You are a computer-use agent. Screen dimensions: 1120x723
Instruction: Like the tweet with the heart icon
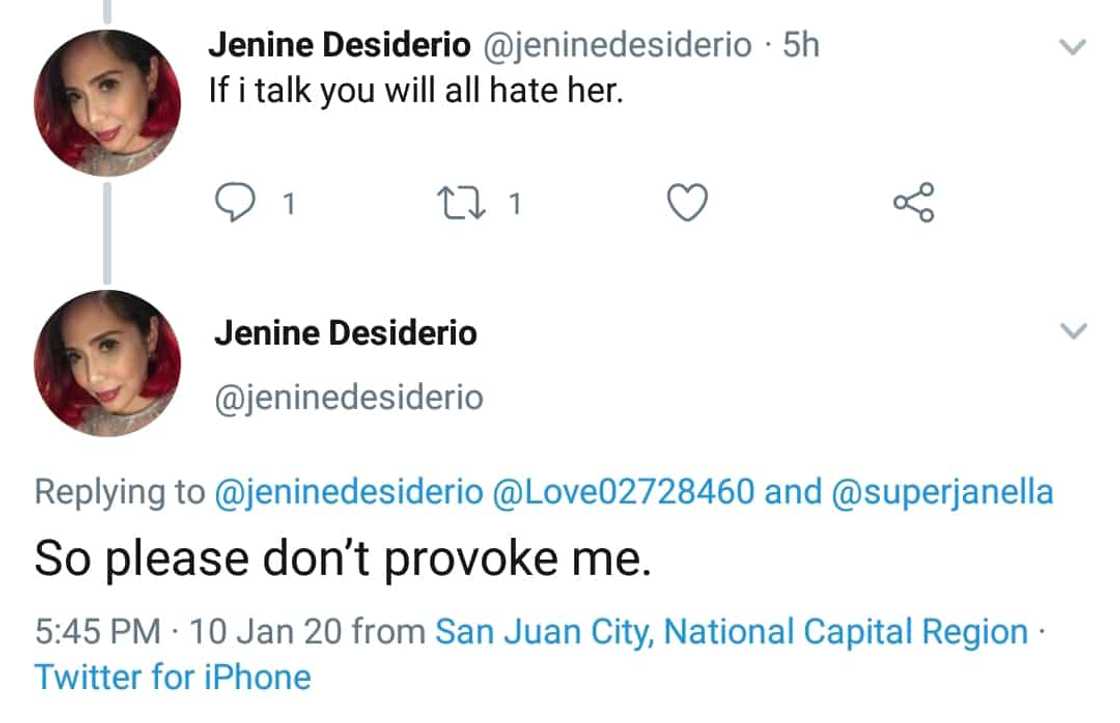coord(687,203)
